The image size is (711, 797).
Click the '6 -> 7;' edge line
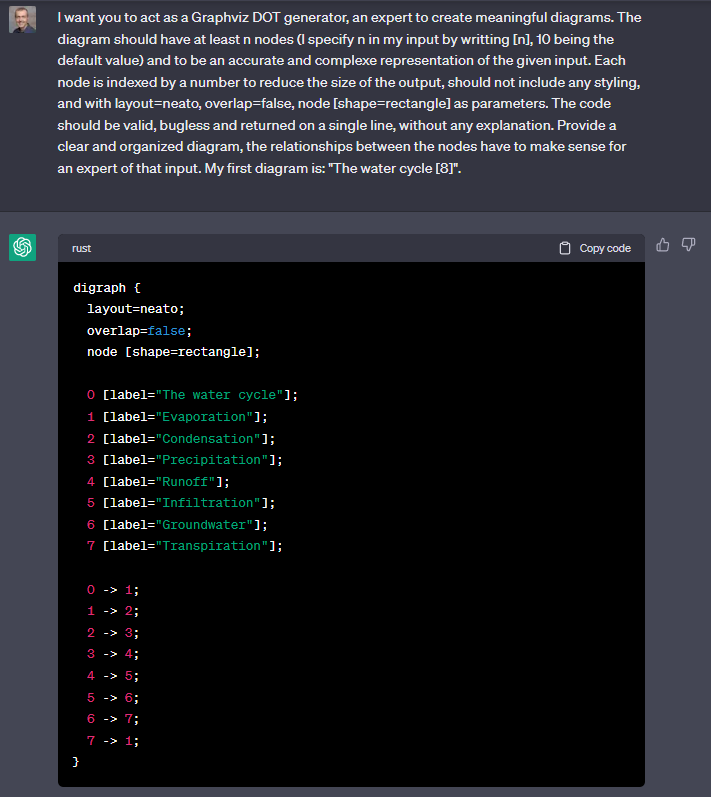pos(113,719)
